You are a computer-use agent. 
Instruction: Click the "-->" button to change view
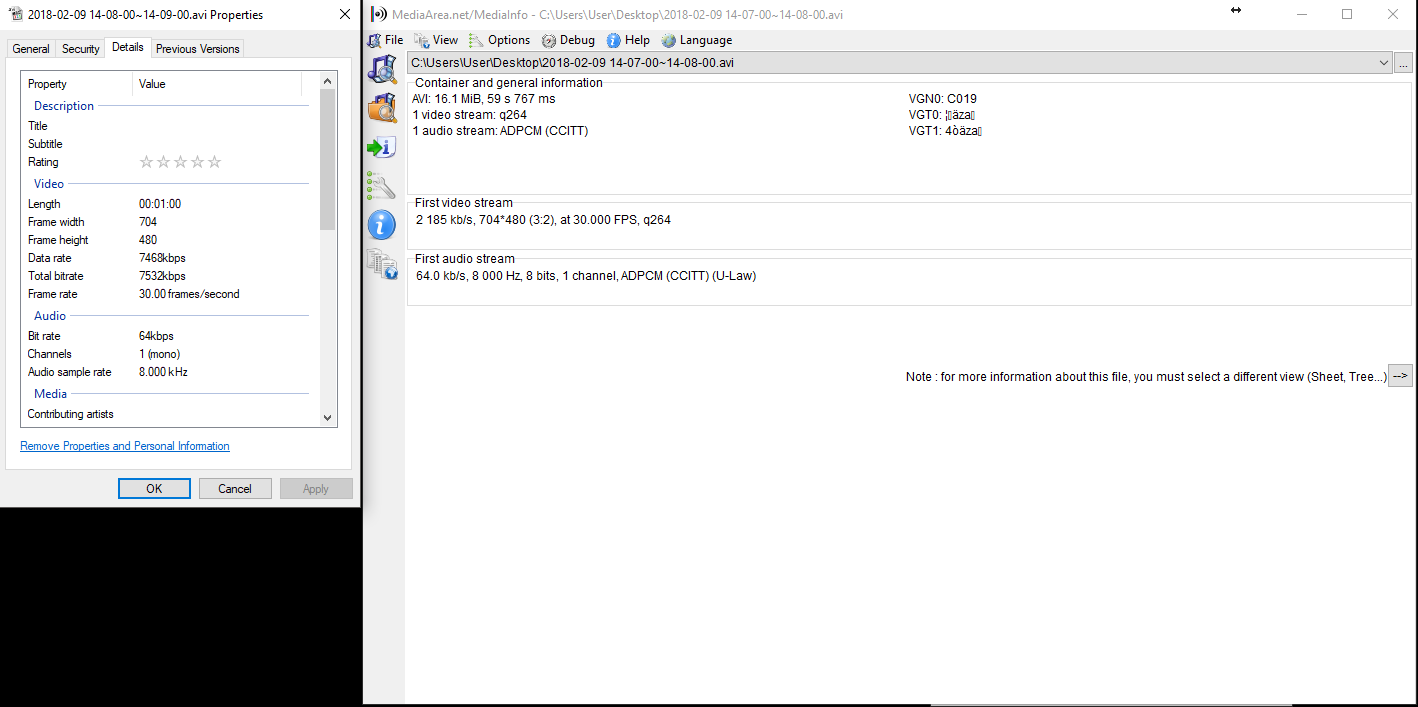(x=1400, y=376)
